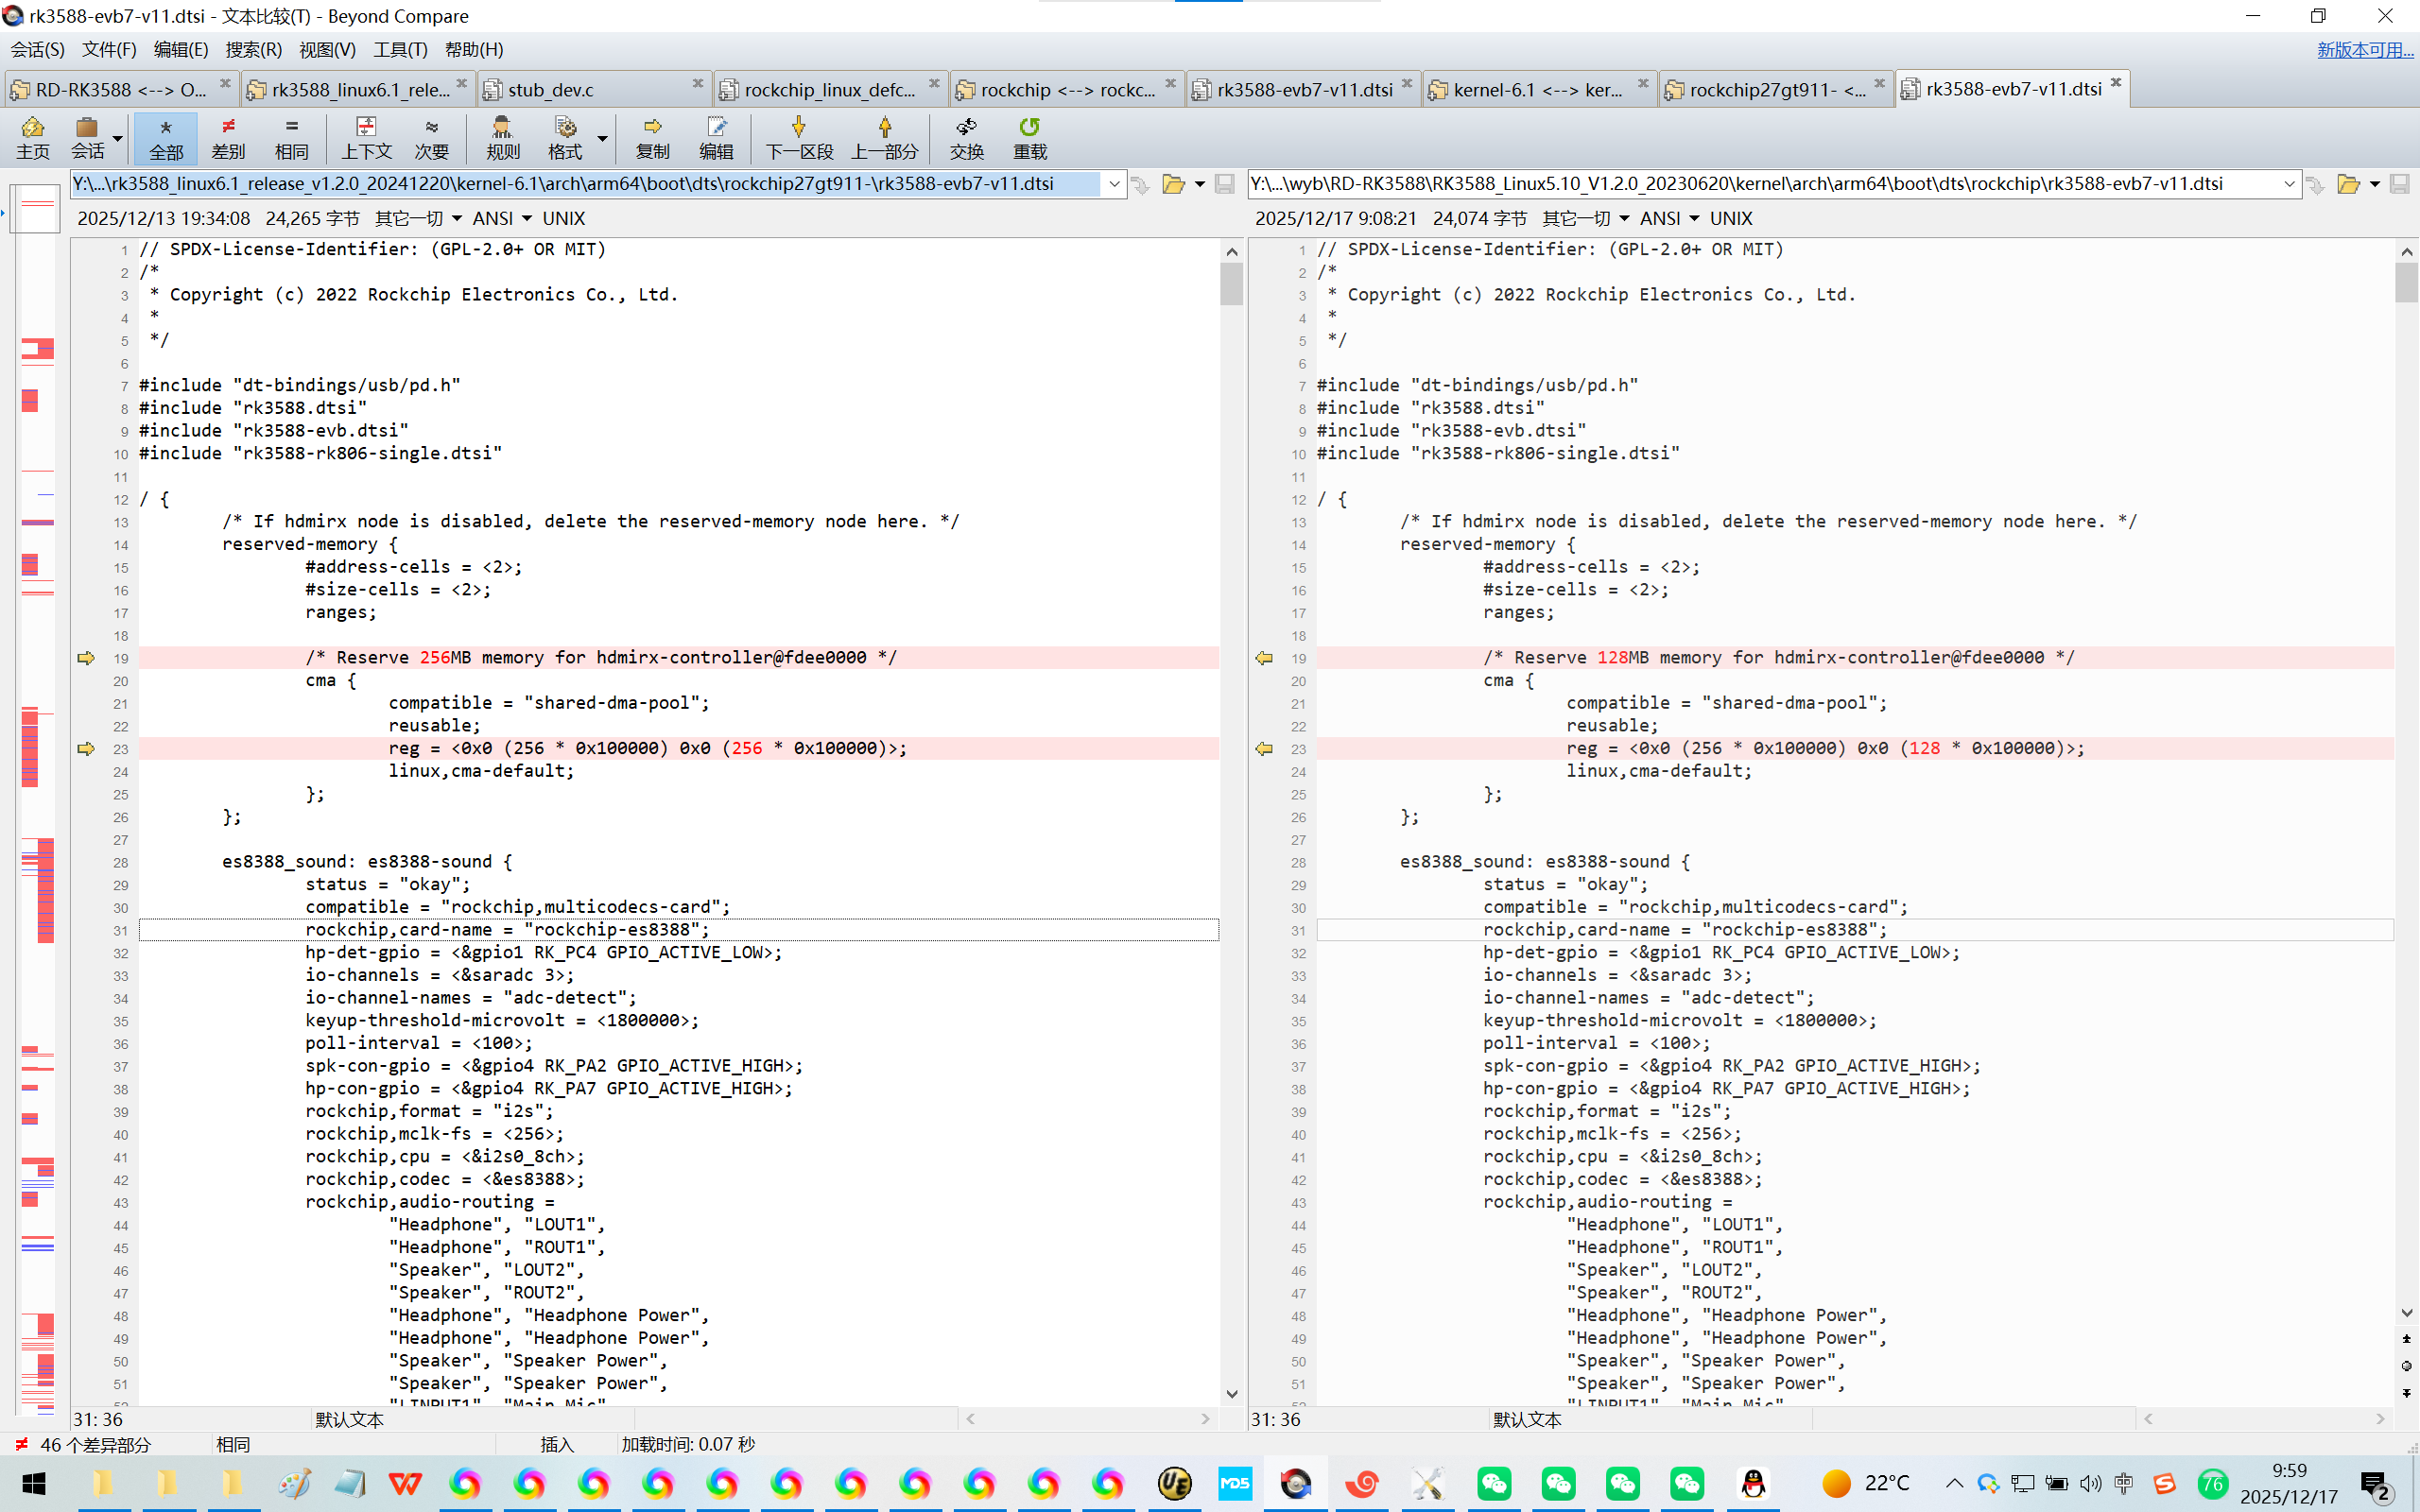Open the 搜索(R) menu
The height and width of the screenshot is (1512, 2420).
(x=253, y=49)
